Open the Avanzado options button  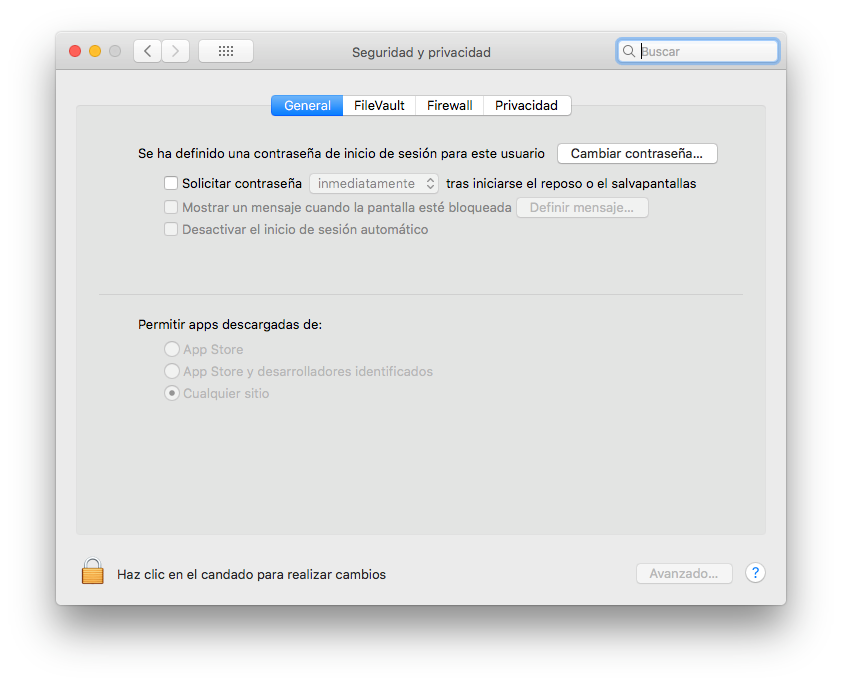click(684, 574)
